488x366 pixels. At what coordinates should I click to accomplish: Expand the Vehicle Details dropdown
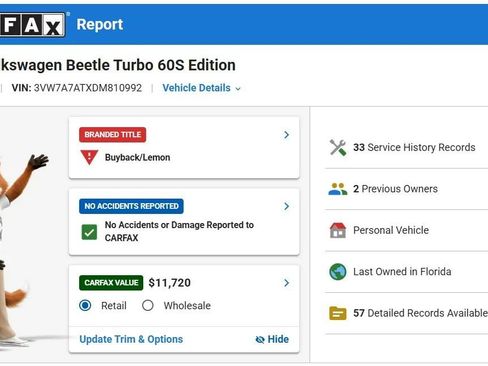click(201, 88)
